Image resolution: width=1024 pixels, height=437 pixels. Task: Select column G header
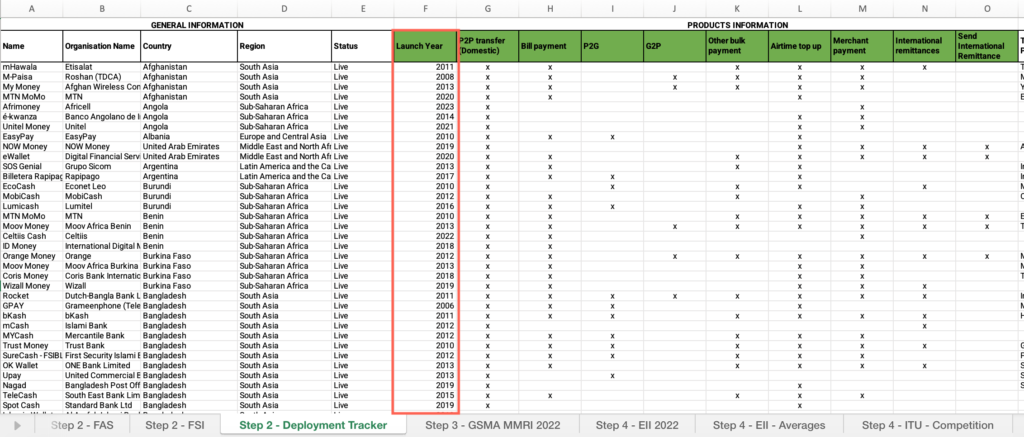point(488,8)
